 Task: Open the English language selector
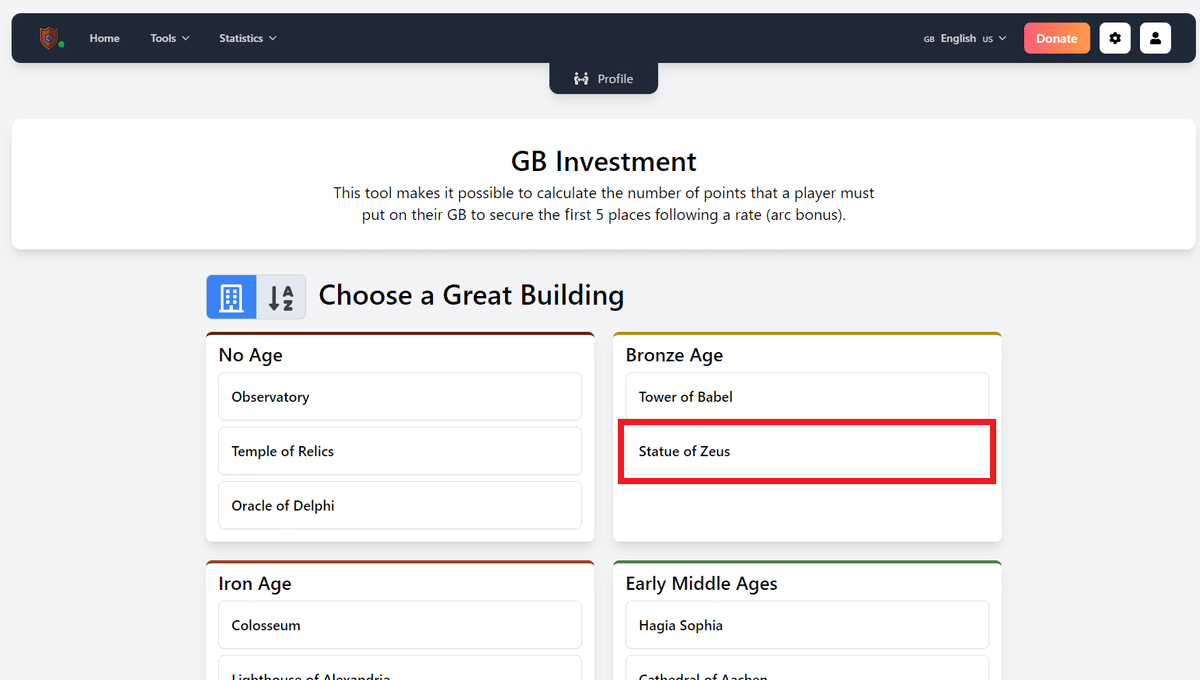pyautogui.click(x=965, y=38)
